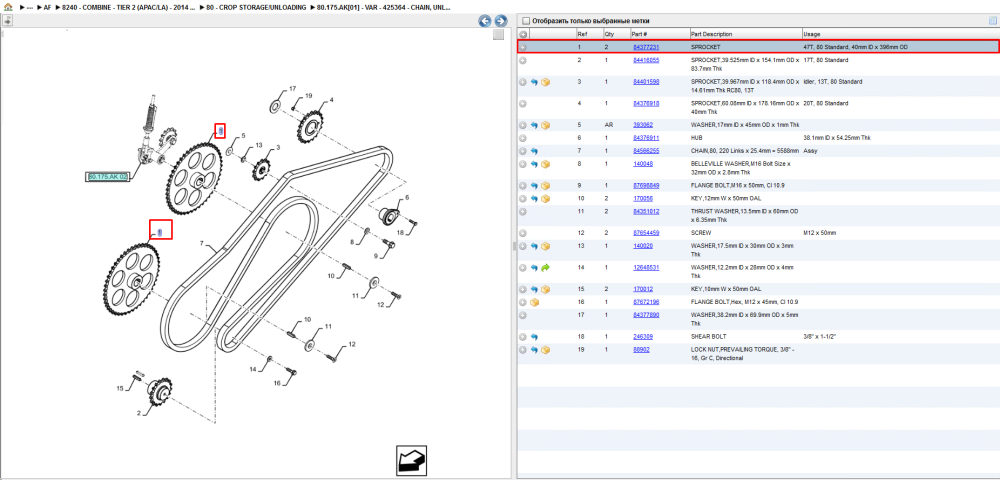Open part number link 84351012
Screen dimensions: 1000x480
coord(645,212)
